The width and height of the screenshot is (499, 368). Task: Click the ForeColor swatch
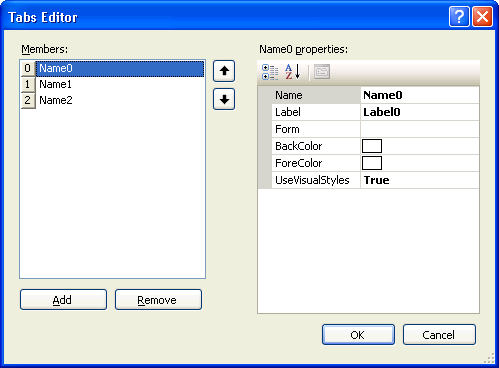coord(372,163)
